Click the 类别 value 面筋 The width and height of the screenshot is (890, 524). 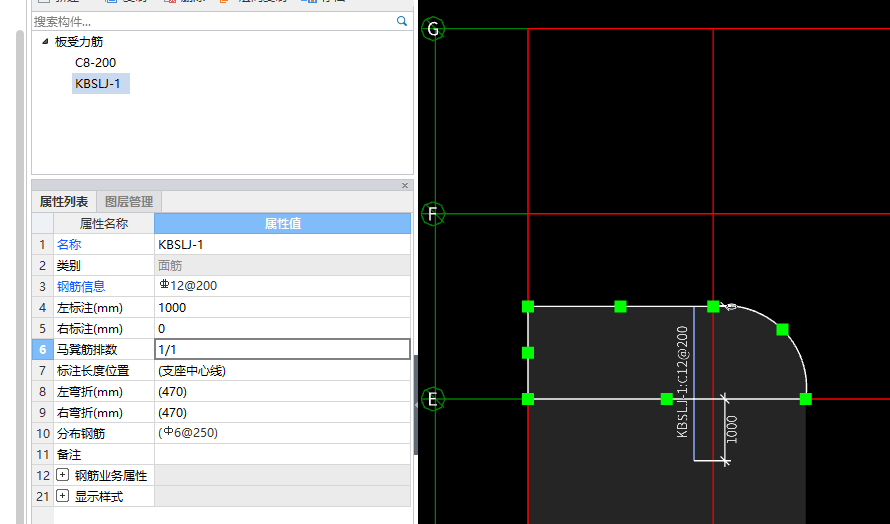coord(283,266)
